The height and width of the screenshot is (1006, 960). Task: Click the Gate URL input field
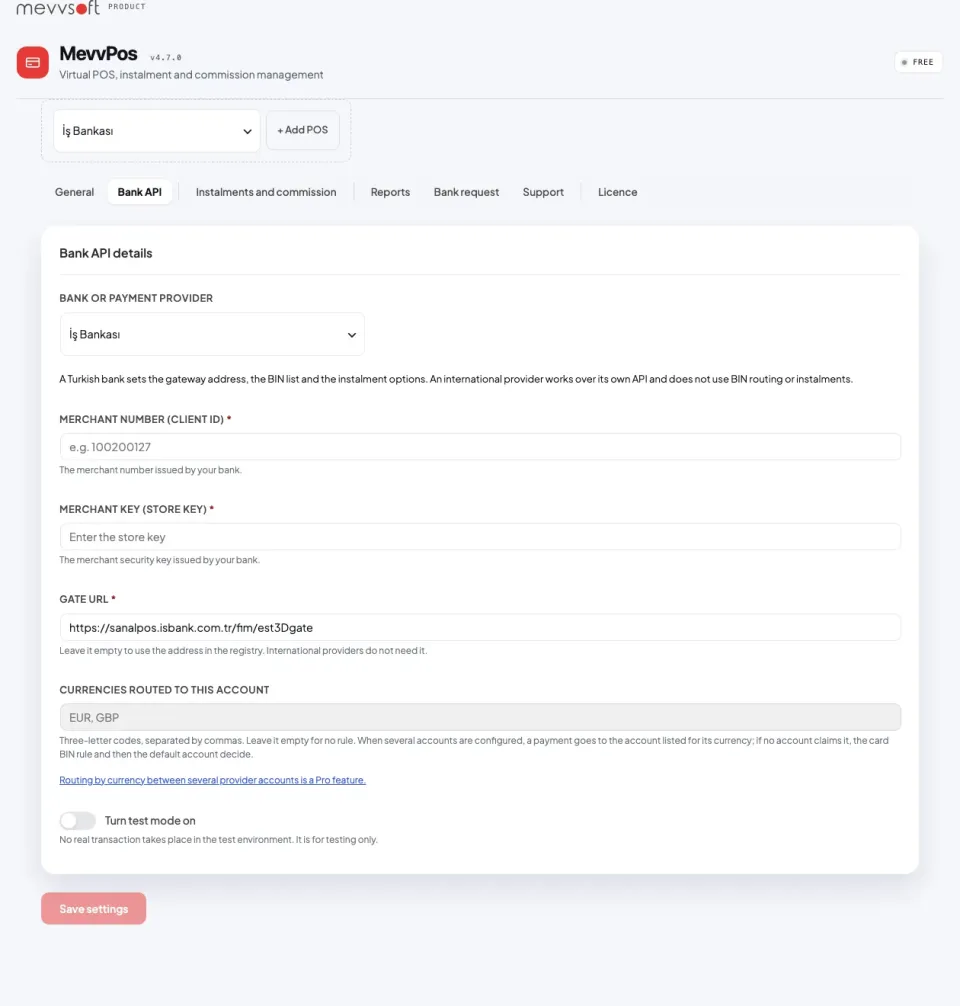pos(480,627)
